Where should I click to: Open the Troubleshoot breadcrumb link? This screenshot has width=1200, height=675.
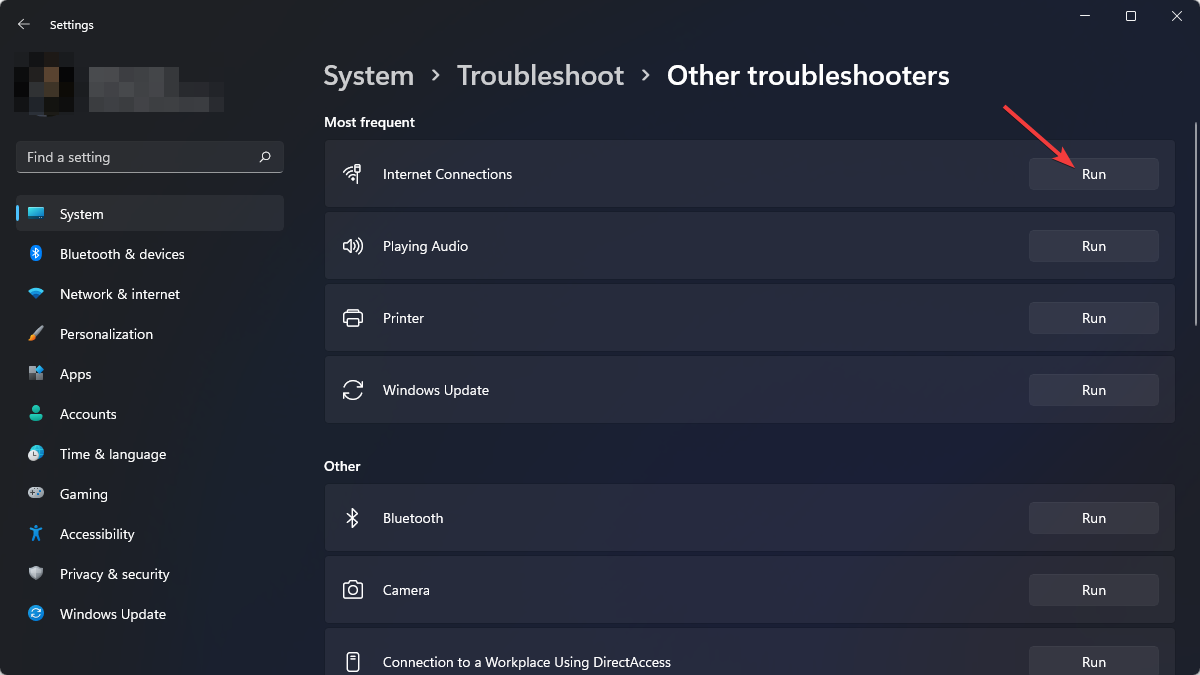[540, 75]
